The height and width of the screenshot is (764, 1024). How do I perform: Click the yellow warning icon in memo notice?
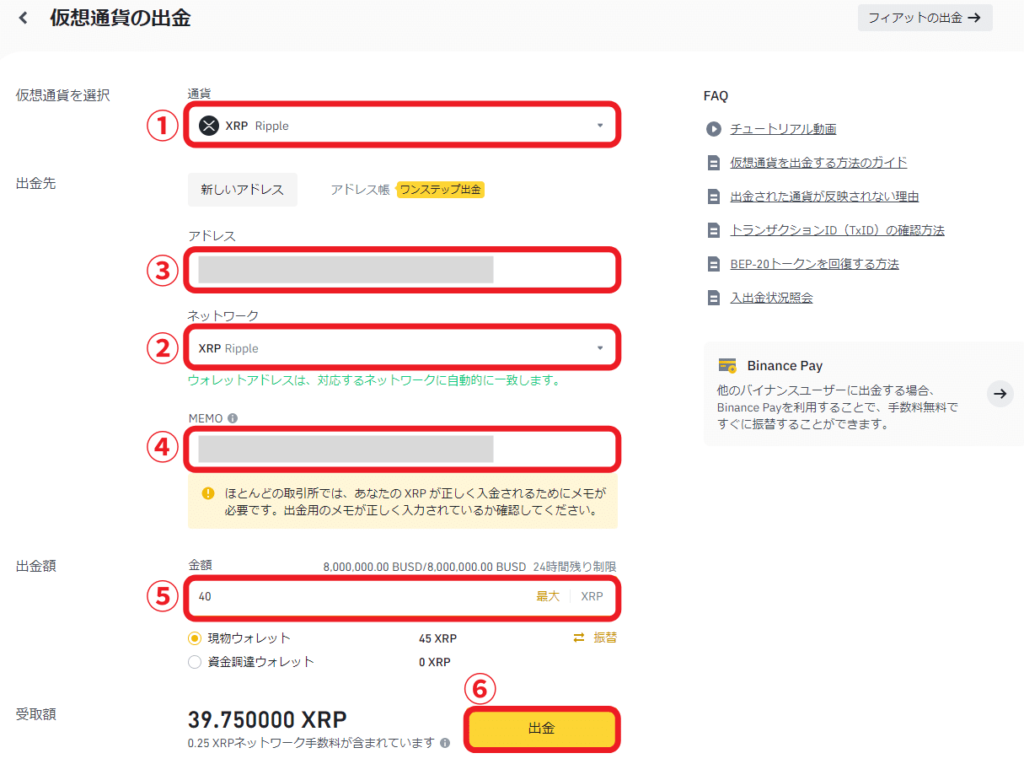[208, 494]
